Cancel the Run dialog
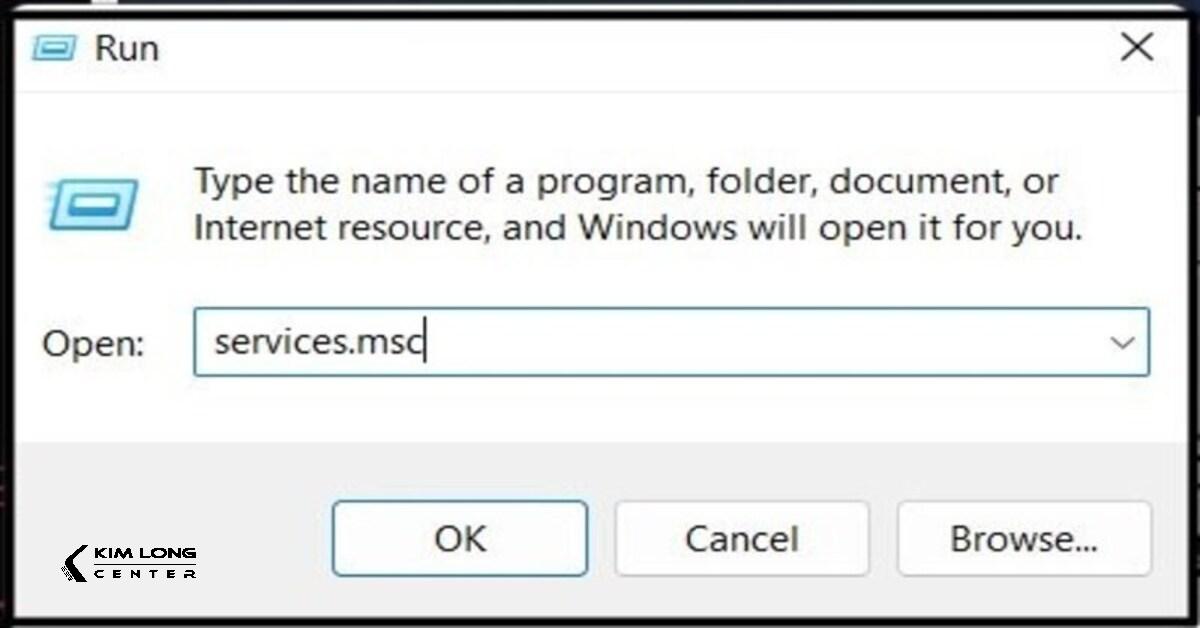 [x=741, y=539]
